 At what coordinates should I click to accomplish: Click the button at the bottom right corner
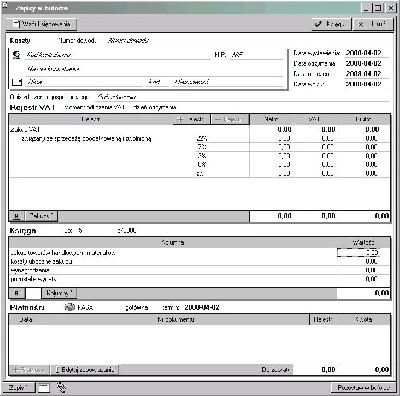pyautogui.click(x=363, y=388)
